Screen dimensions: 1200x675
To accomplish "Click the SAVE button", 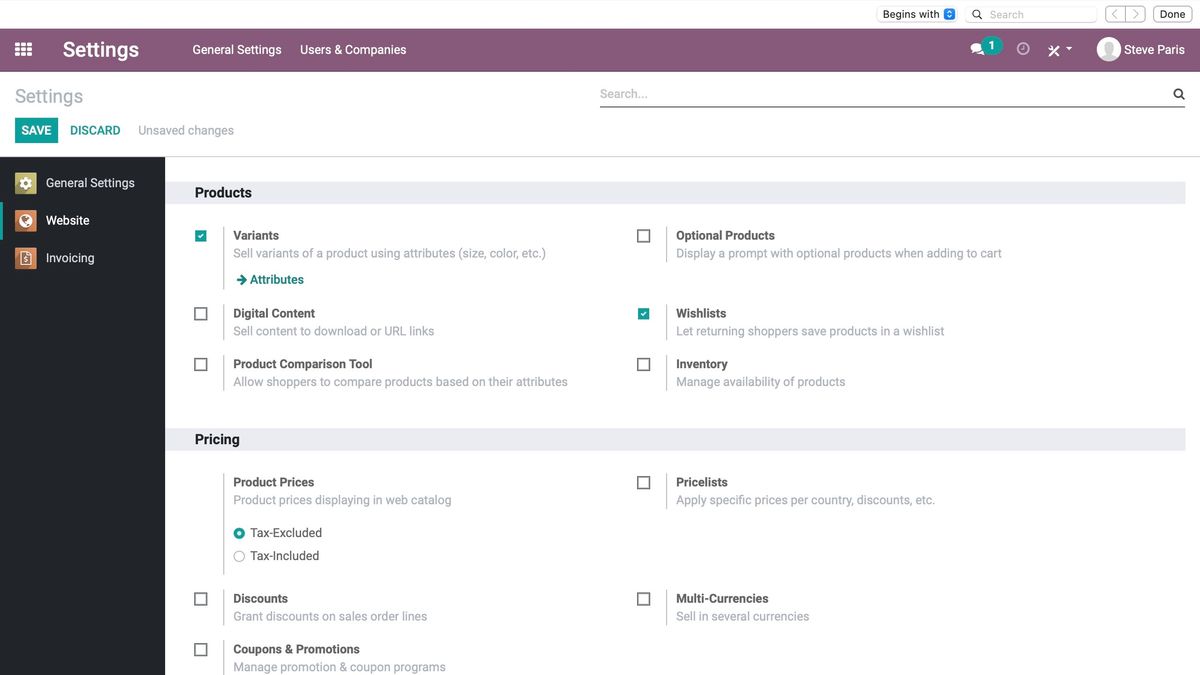I will pos(36,130).
